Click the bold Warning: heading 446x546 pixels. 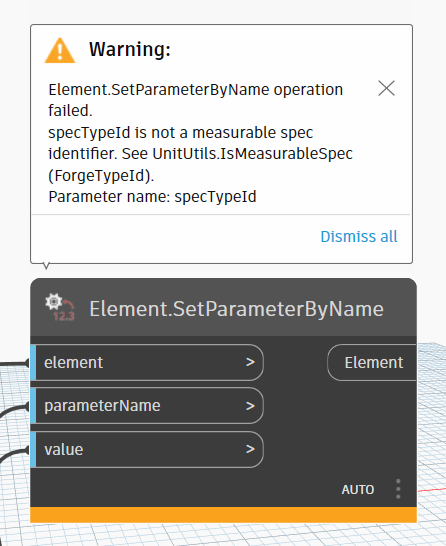click(x=130, y=49)
